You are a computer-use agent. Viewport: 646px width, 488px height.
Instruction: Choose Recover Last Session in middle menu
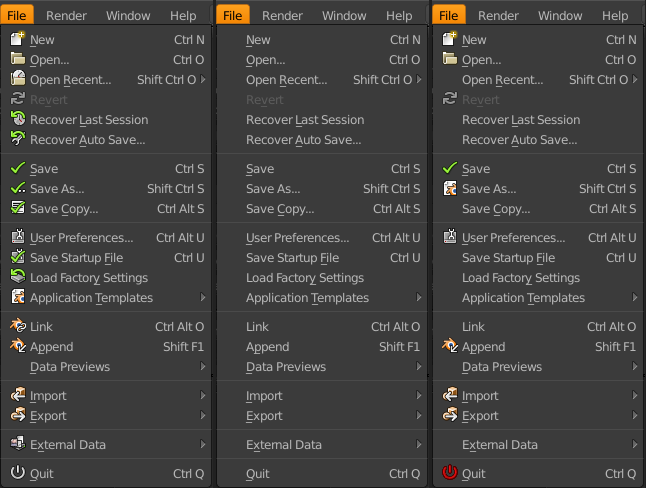click(322, 120)
